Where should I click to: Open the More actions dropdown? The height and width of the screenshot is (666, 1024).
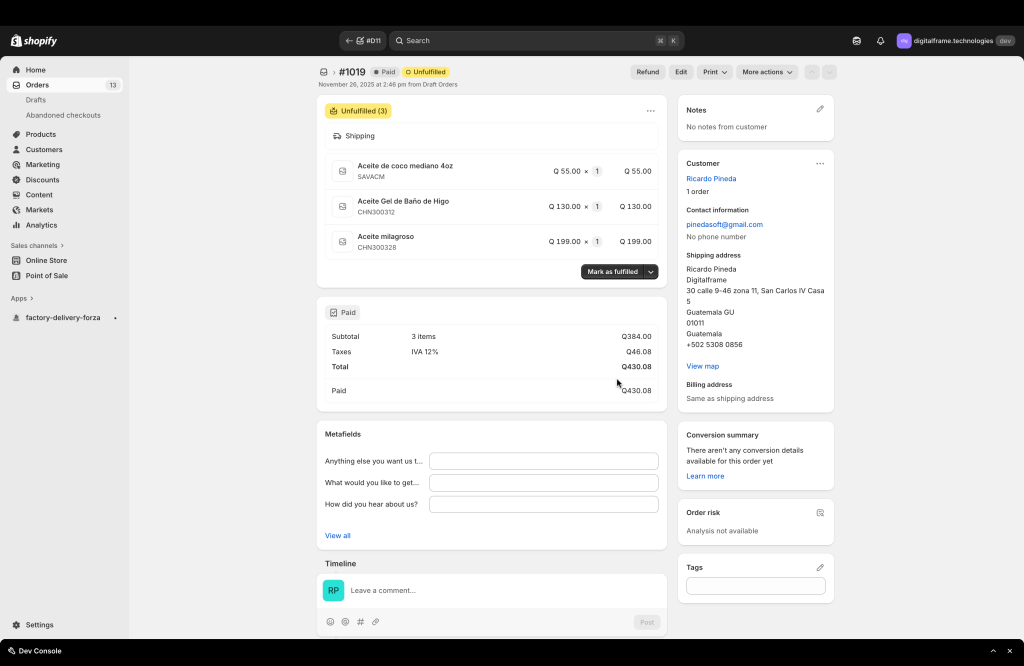(x=767, y=72)
